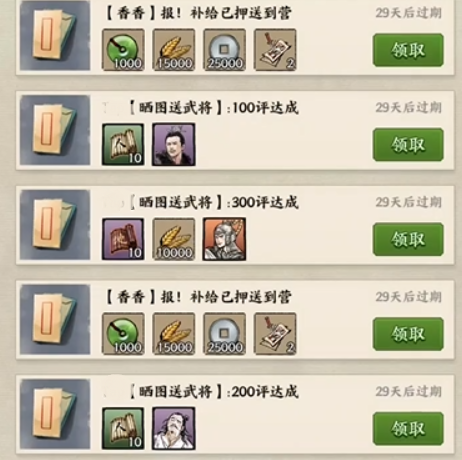The height and width of the screenshot is (460, 462).
Task: Tap the recruit ticket icon in first mail
Action: [275, 50]
